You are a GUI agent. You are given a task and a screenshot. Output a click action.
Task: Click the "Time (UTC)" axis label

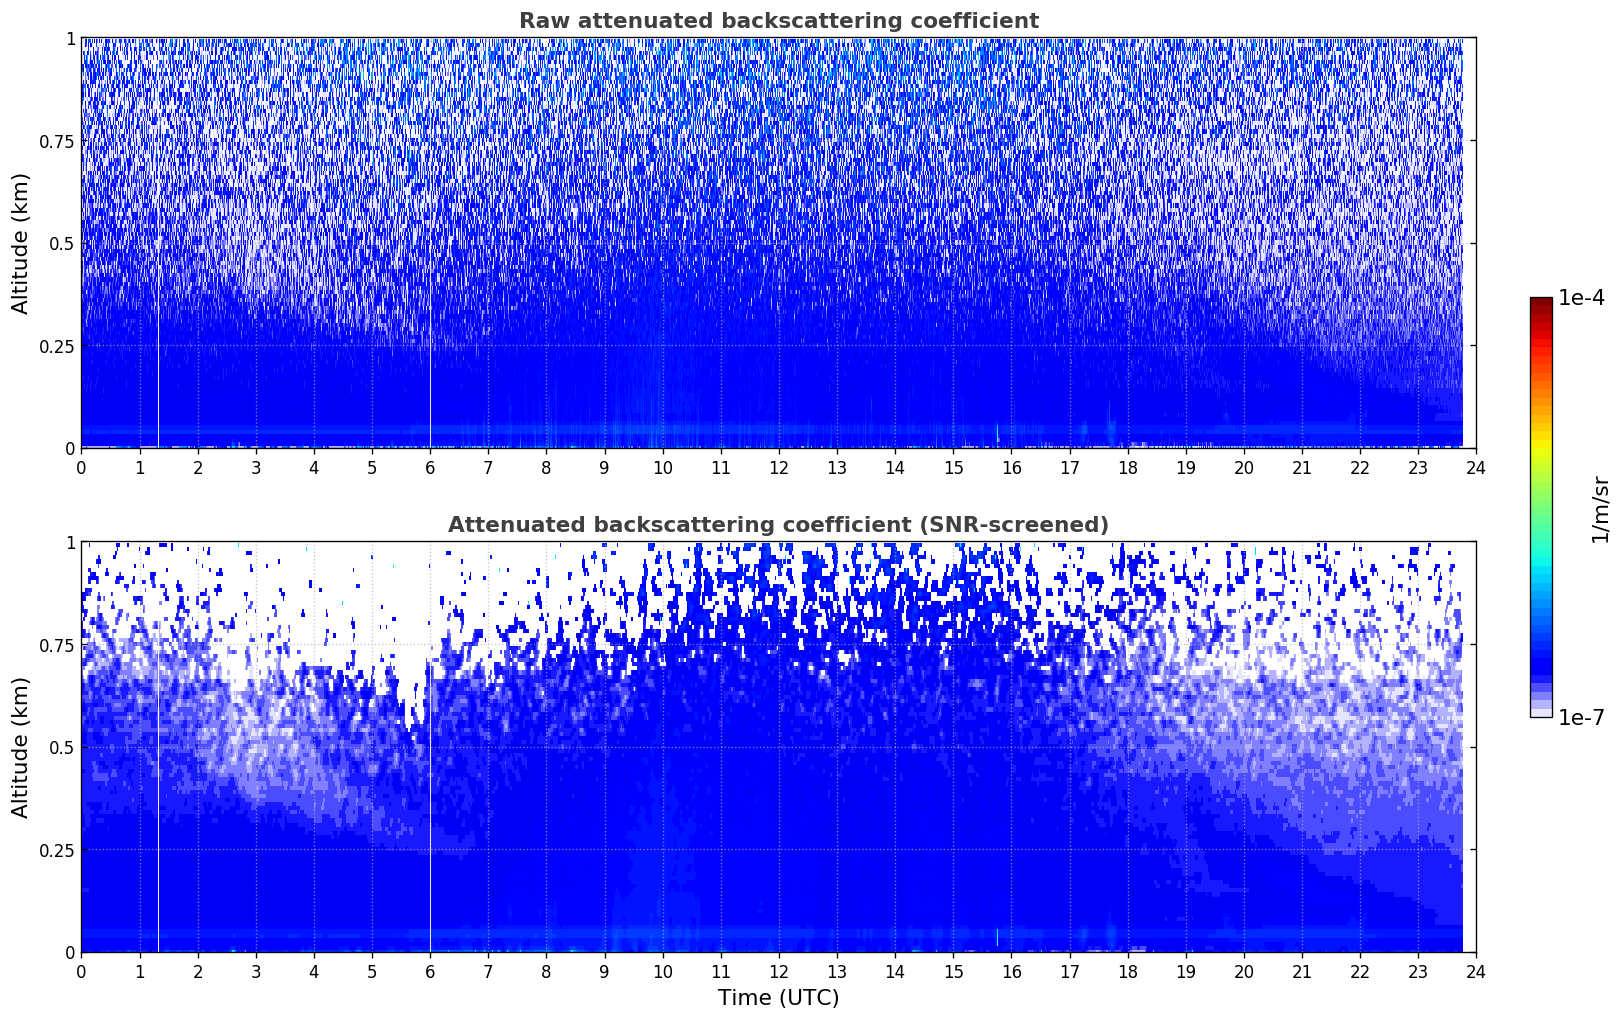[778, 998]
